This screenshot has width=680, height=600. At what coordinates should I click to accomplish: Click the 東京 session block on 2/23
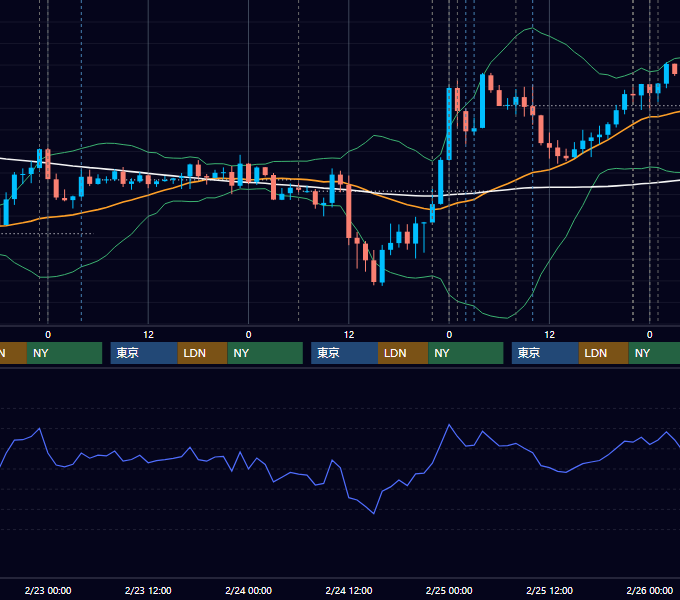tap(144, 353)
